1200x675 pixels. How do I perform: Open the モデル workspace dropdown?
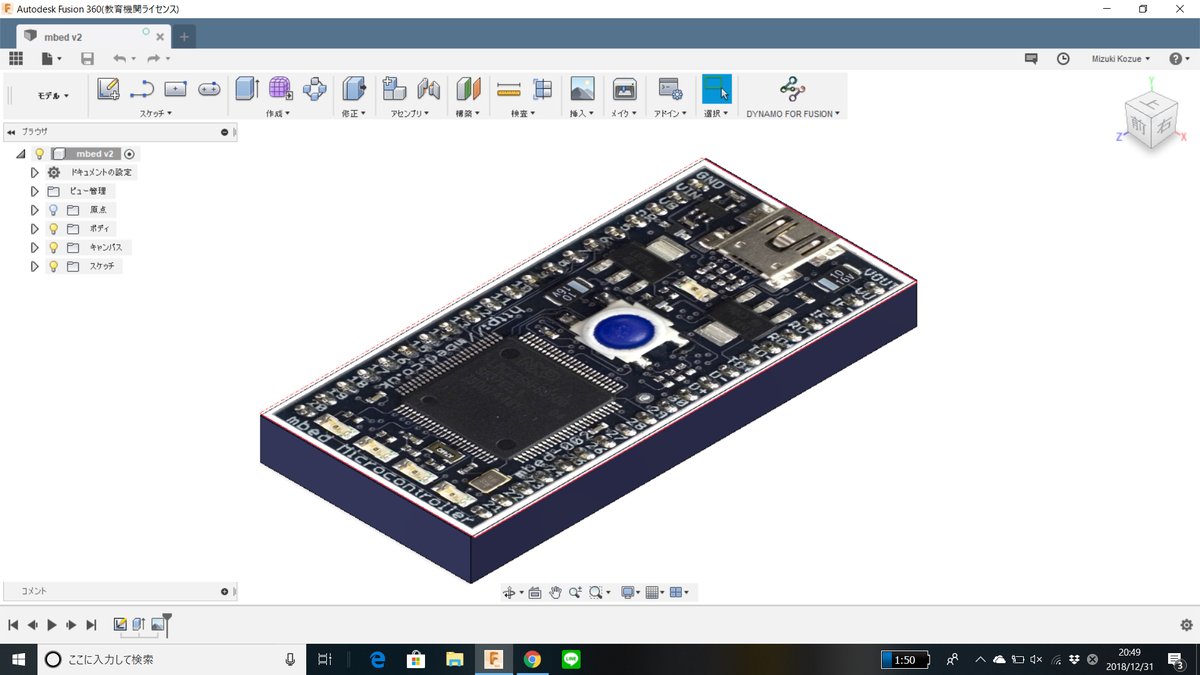point(53,96)
